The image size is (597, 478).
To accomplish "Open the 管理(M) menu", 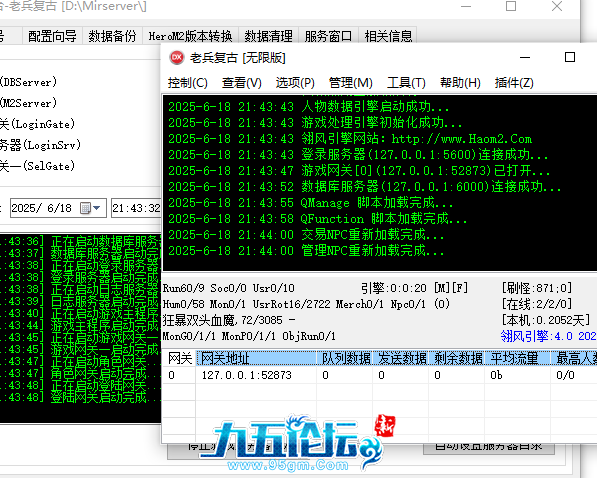I will pos(350,83).
